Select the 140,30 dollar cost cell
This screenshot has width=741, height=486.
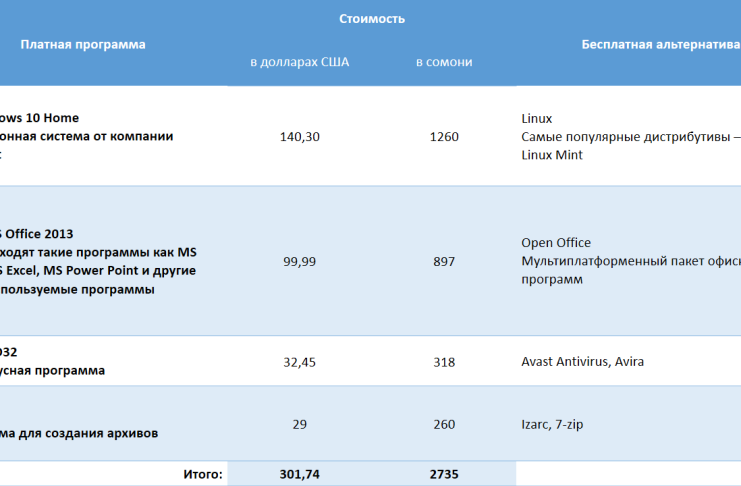pos(300,137)
